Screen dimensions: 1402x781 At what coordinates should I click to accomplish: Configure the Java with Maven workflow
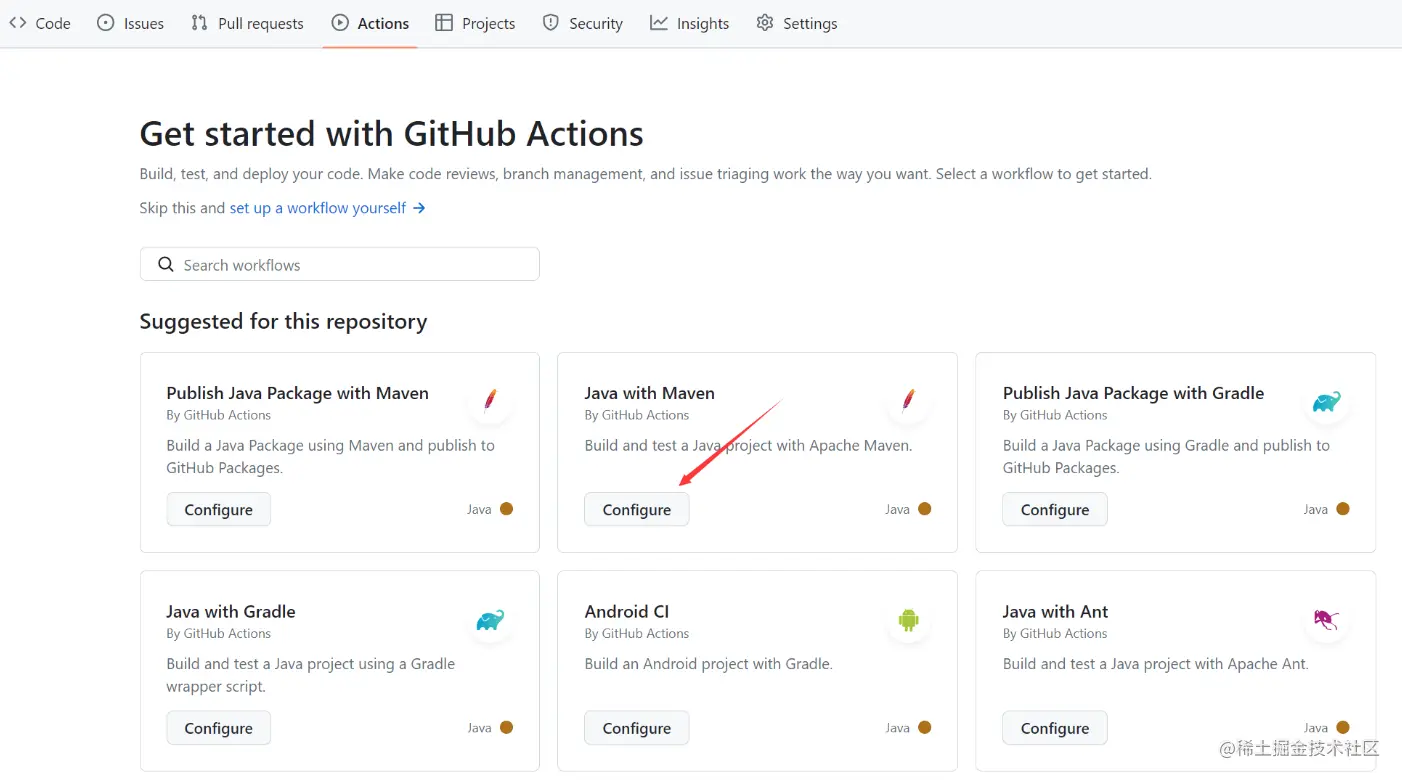pos(636,510)
